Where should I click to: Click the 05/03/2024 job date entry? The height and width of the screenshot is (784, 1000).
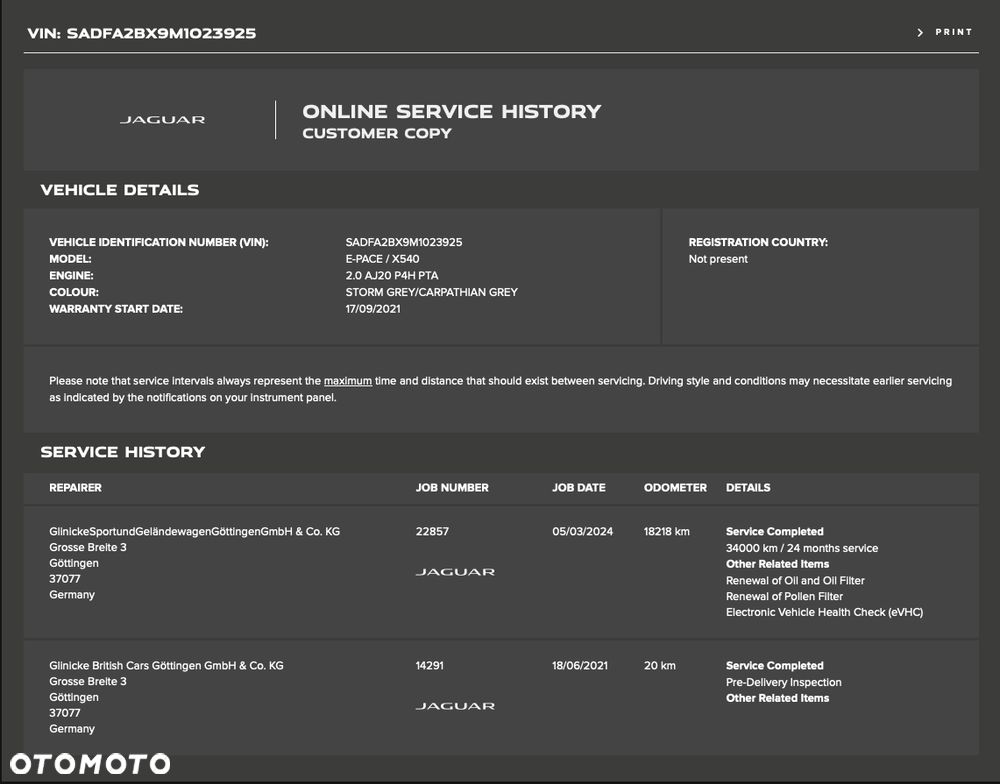[x=582, y=532]
